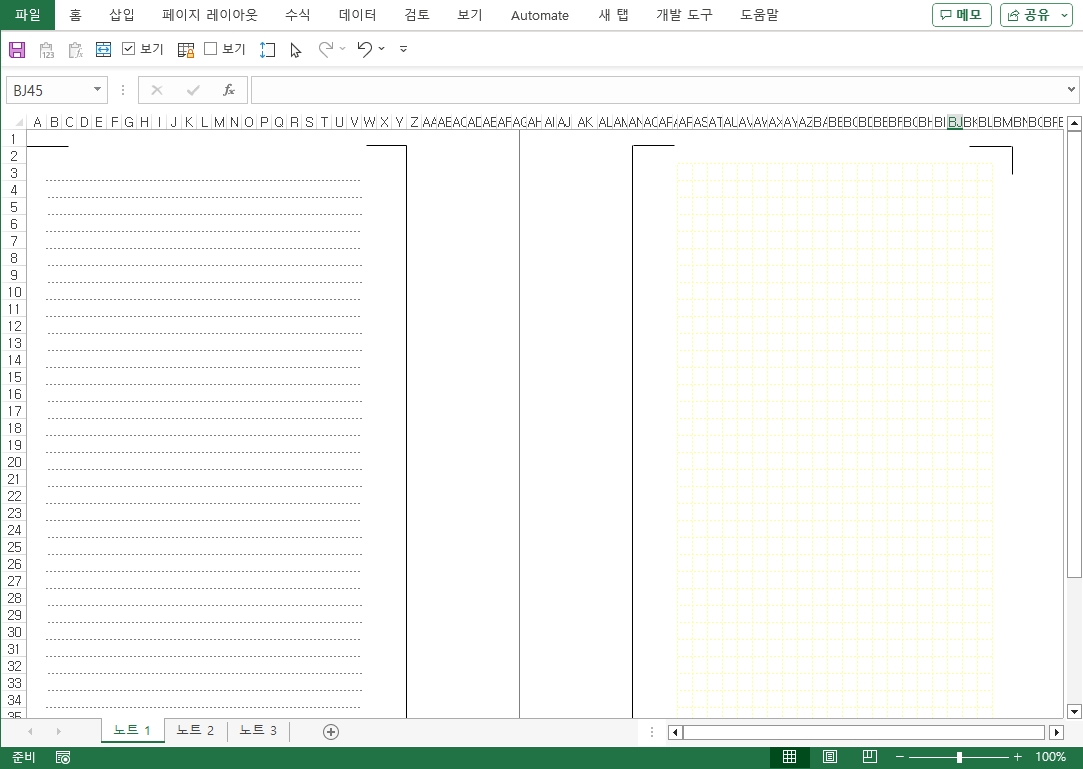Expand the formula bar chevron

click(x=1071, y=90)
